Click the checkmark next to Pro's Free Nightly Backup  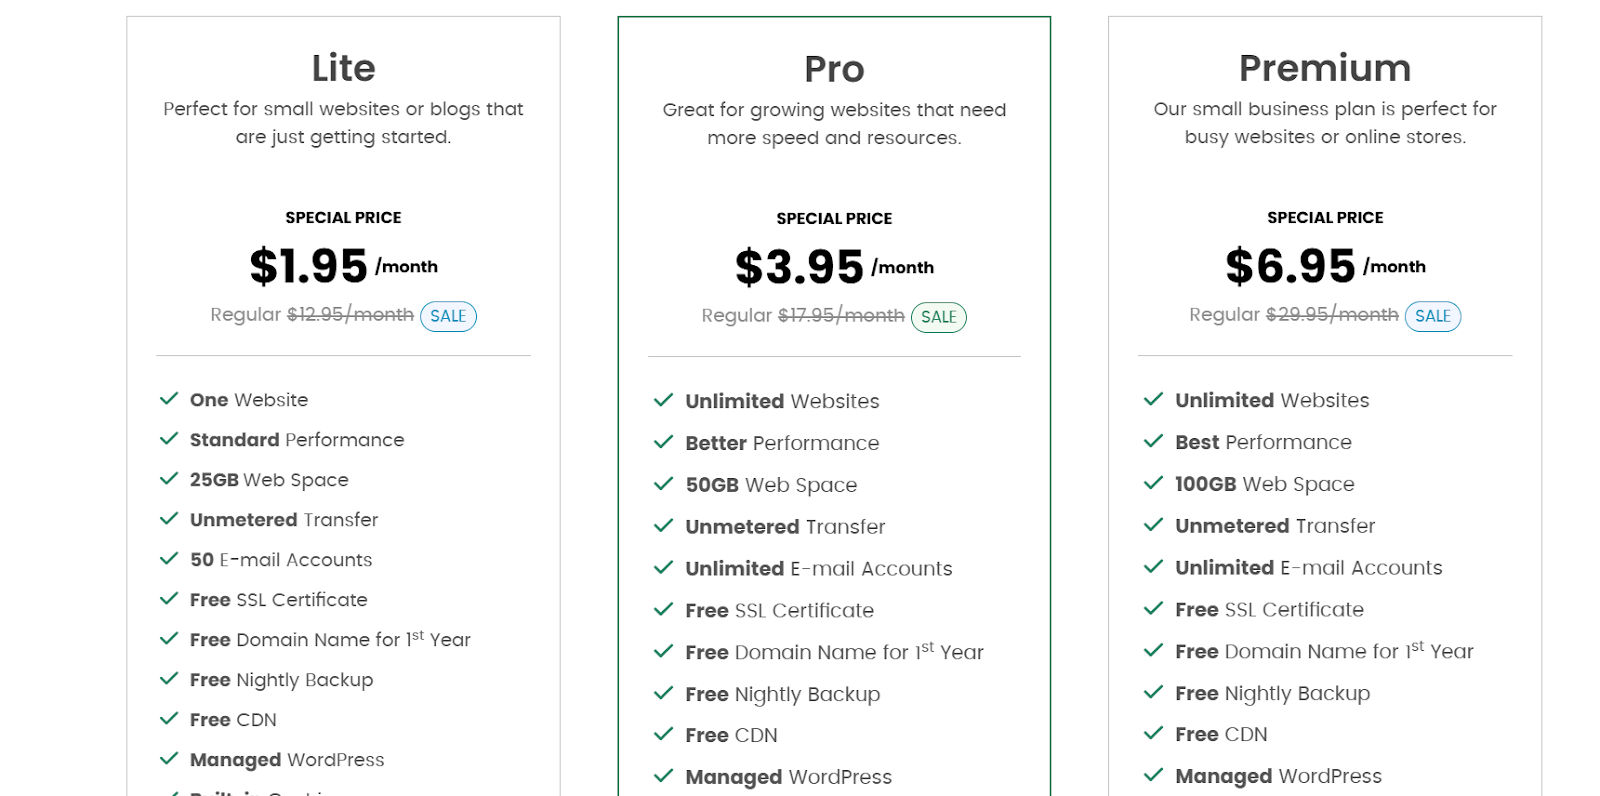coord(663,693)
